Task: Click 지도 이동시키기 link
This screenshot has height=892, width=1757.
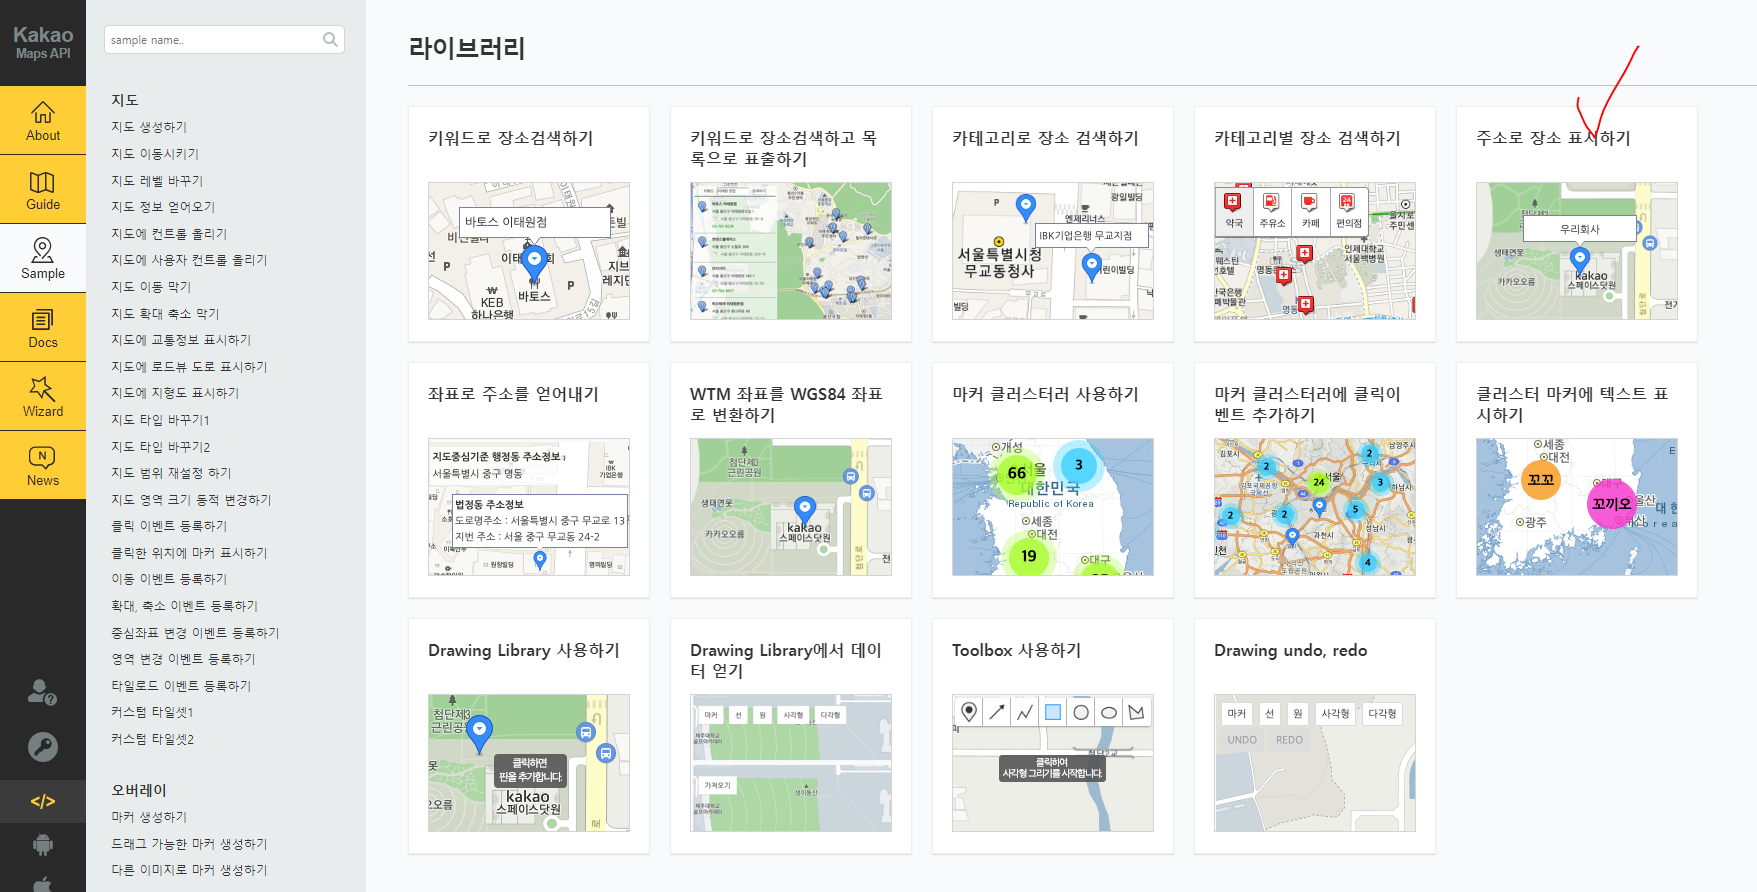Action: click(x=155, y=154)
